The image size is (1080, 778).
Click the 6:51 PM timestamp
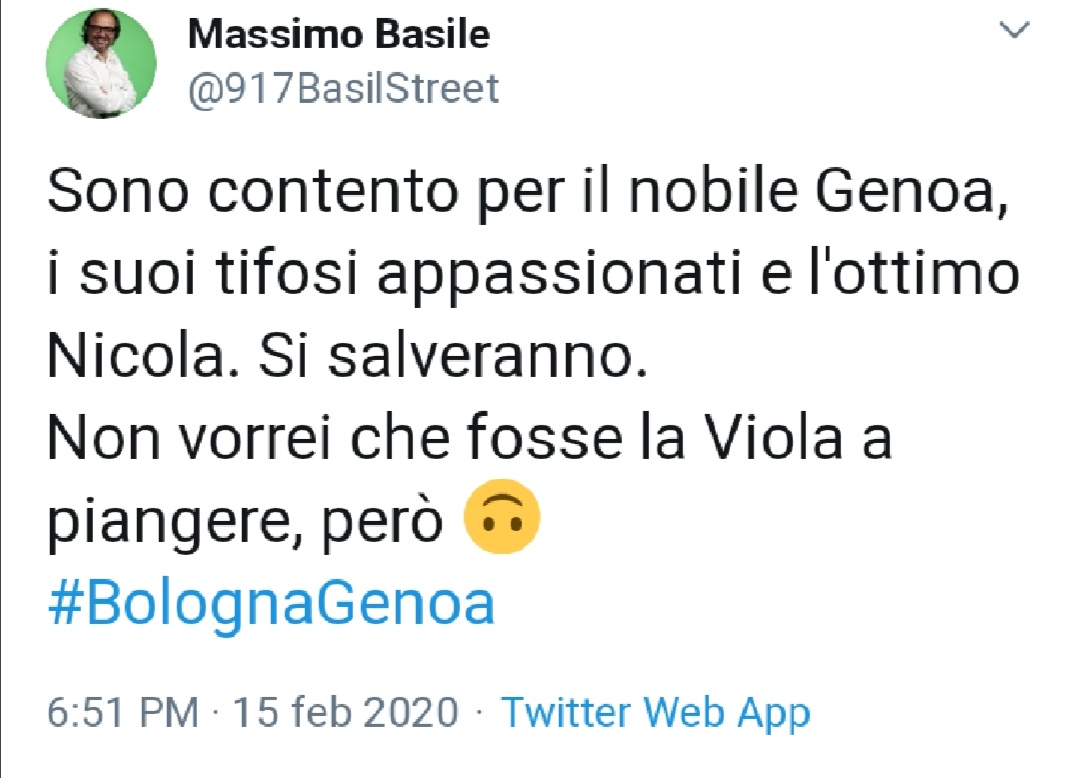coord(122,713)
